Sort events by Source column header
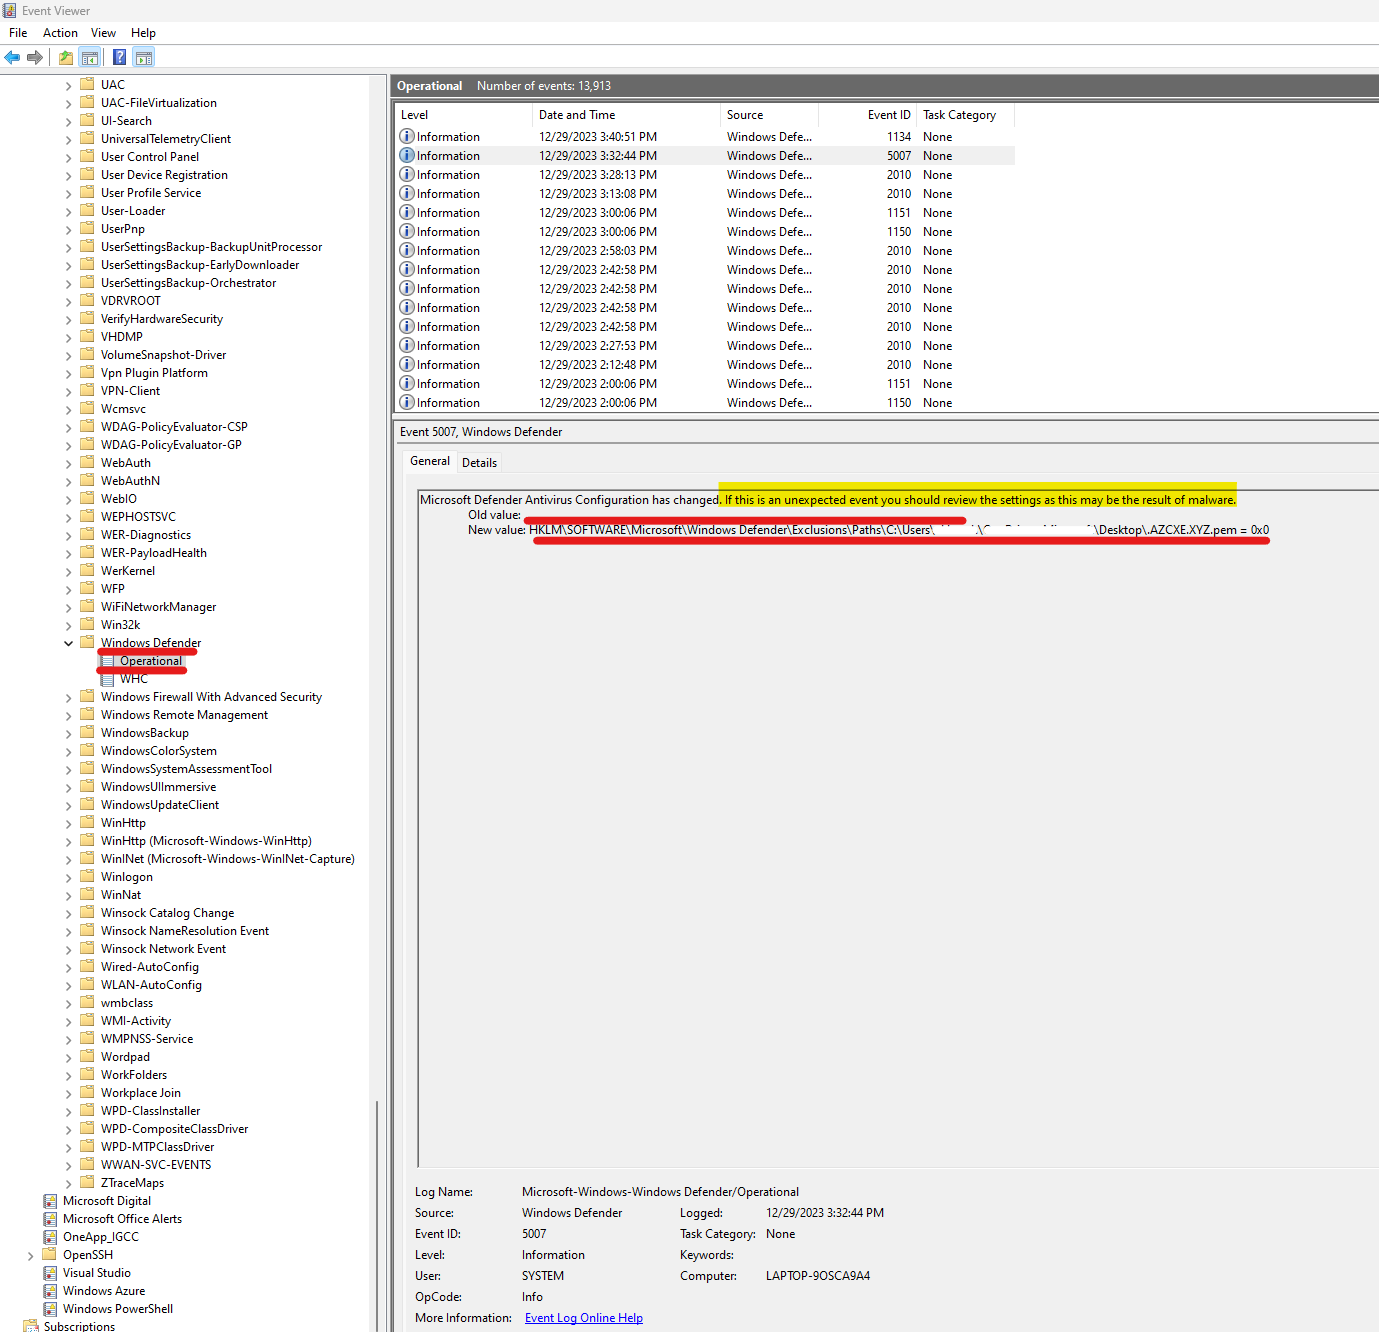The image size is (1379, 1332). (771, 115)
